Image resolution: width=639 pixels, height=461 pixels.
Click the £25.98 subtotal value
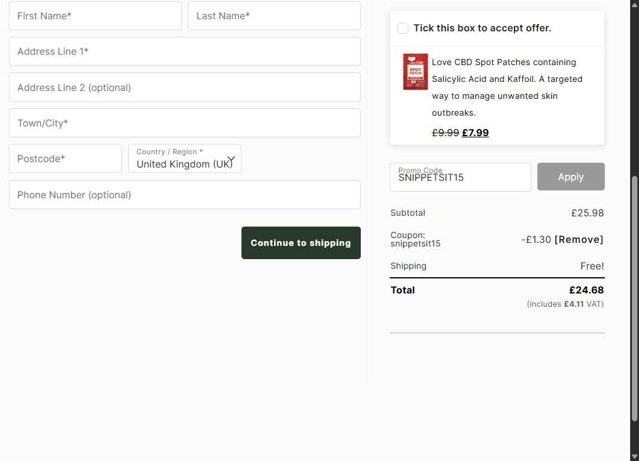587,213
